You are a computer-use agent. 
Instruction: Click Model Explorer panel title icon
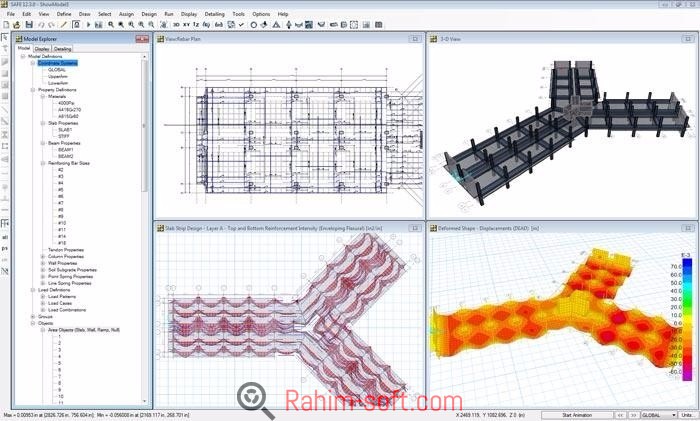tap(19, 39)
